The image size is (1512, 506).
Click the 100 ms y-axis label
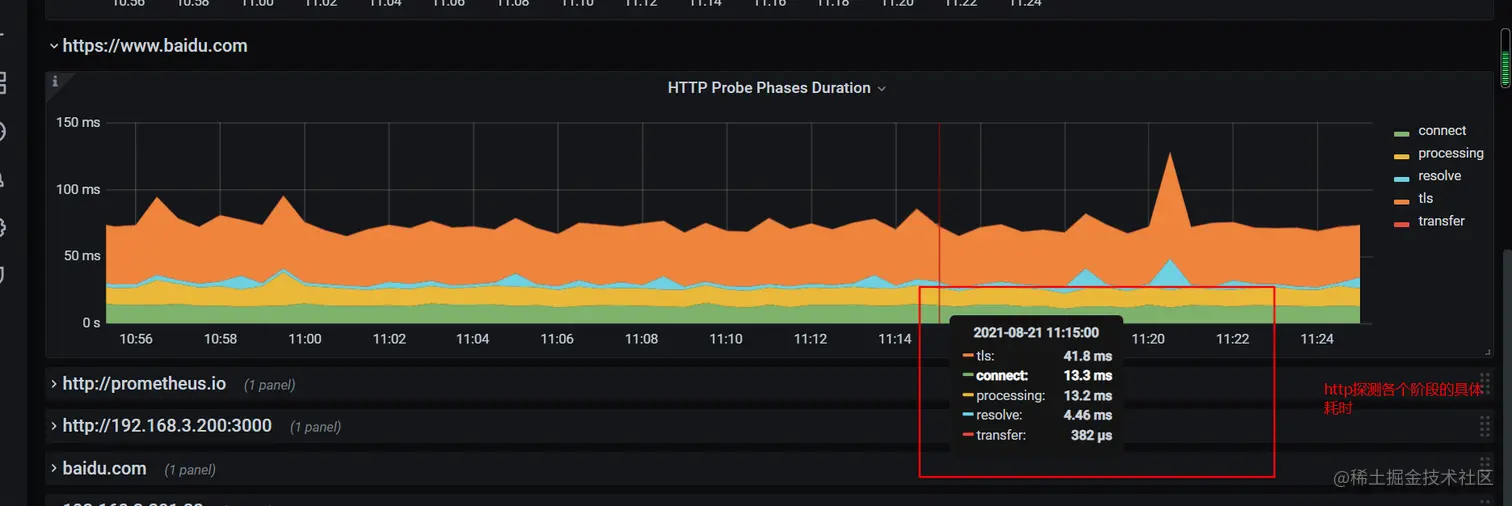pos(78,189)
